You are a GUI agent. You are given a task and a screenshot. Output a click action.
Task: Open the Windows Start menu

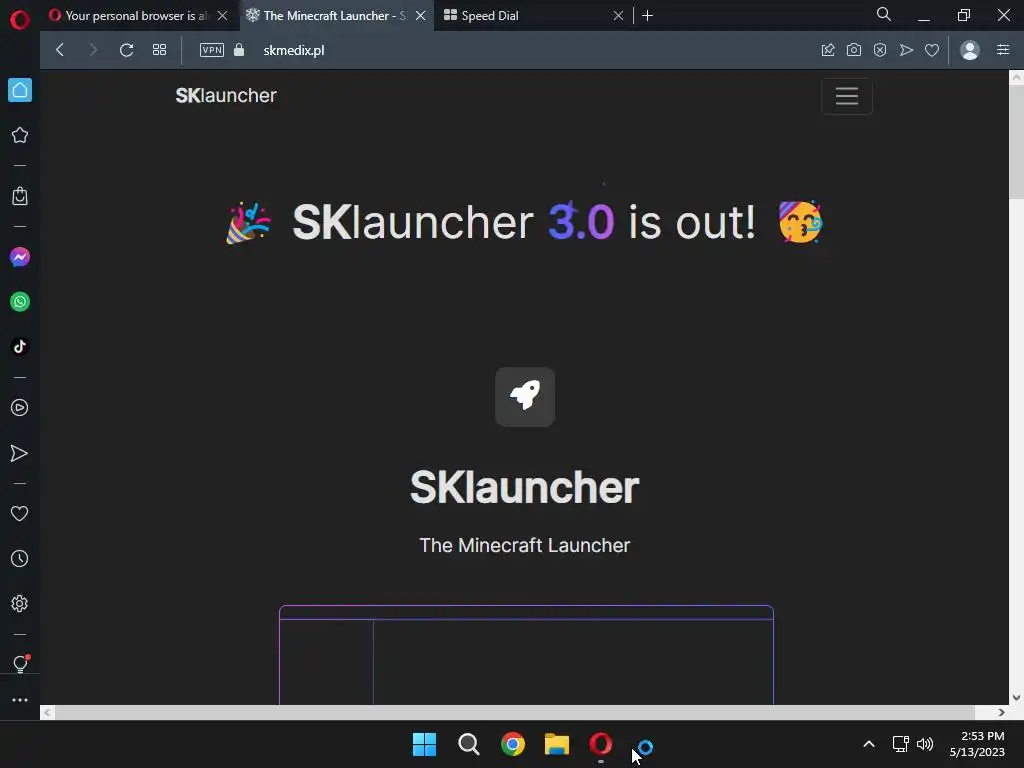tap(424, 744)
